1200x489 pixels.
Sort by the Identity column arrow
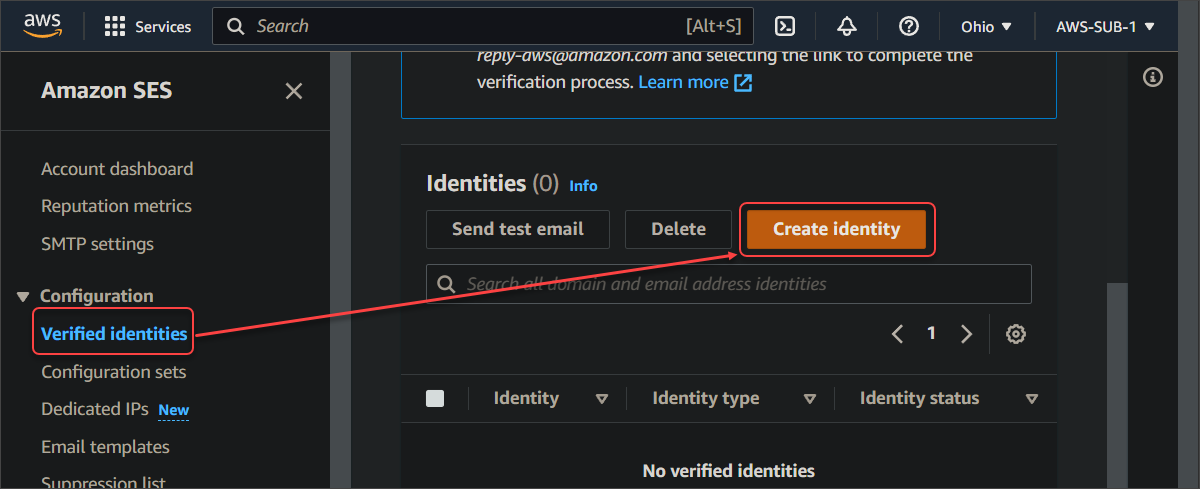(602, 399)
